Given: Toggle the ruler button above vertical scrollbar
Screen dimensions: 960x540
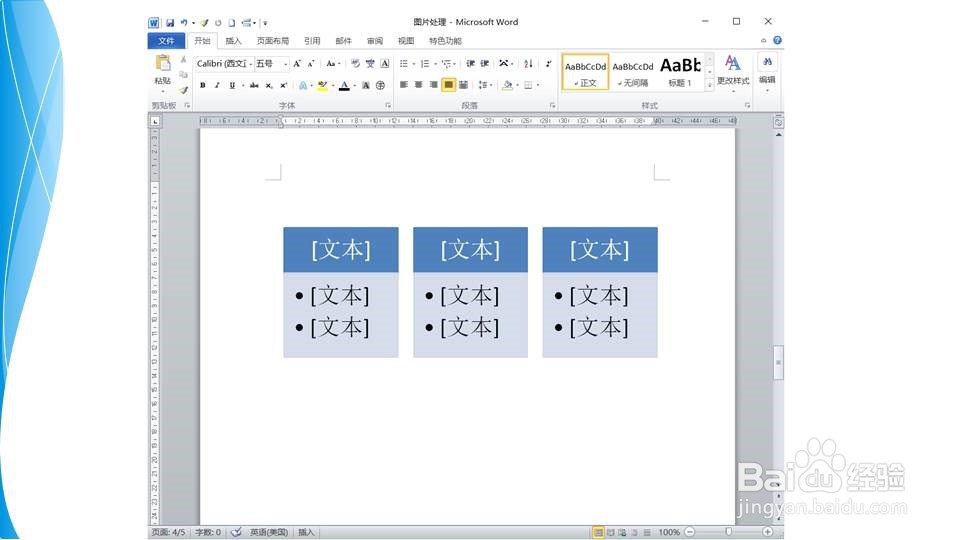Looking at the screenshot, I should (778, 122).
